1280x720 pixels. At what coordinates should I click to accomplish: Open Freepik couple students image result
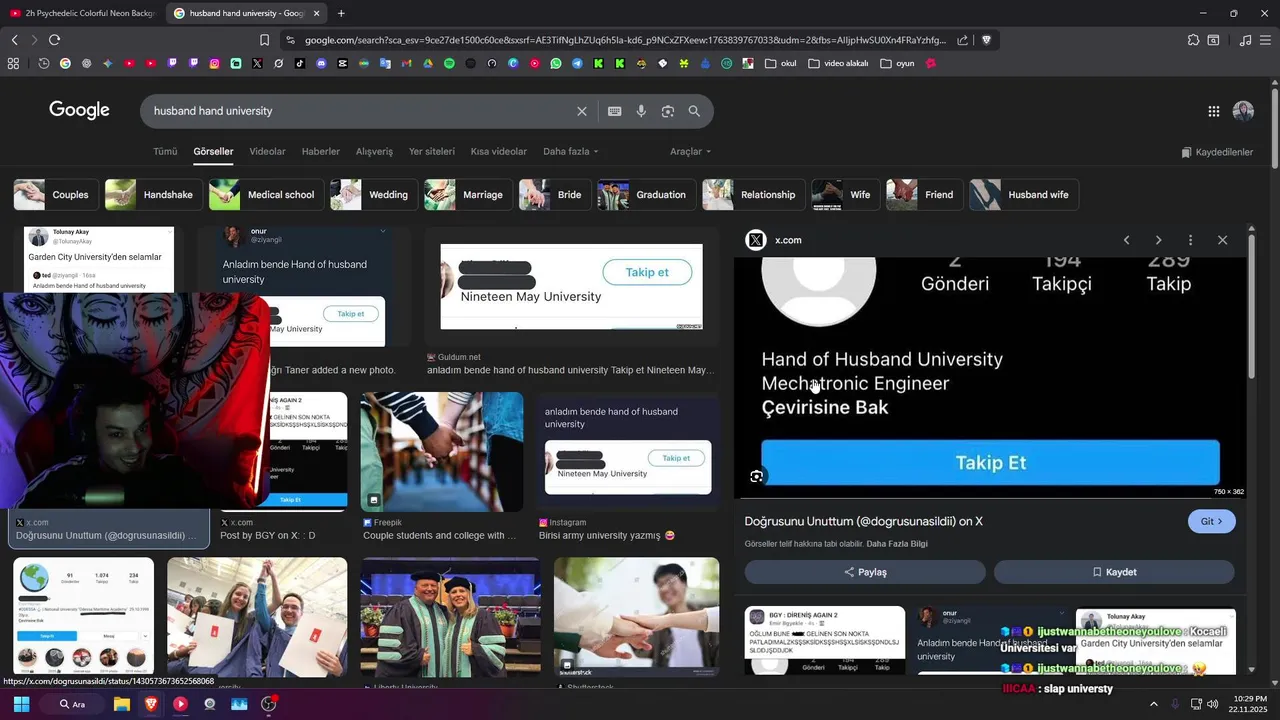coord(442,452)
